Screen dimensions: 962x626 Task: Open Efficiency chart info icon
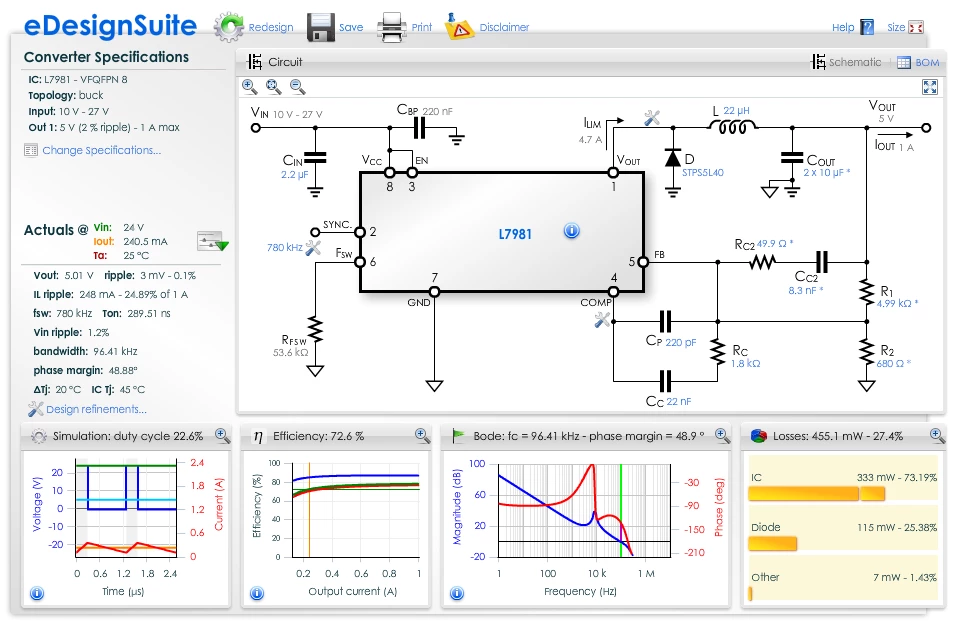(x=257, y=593)
